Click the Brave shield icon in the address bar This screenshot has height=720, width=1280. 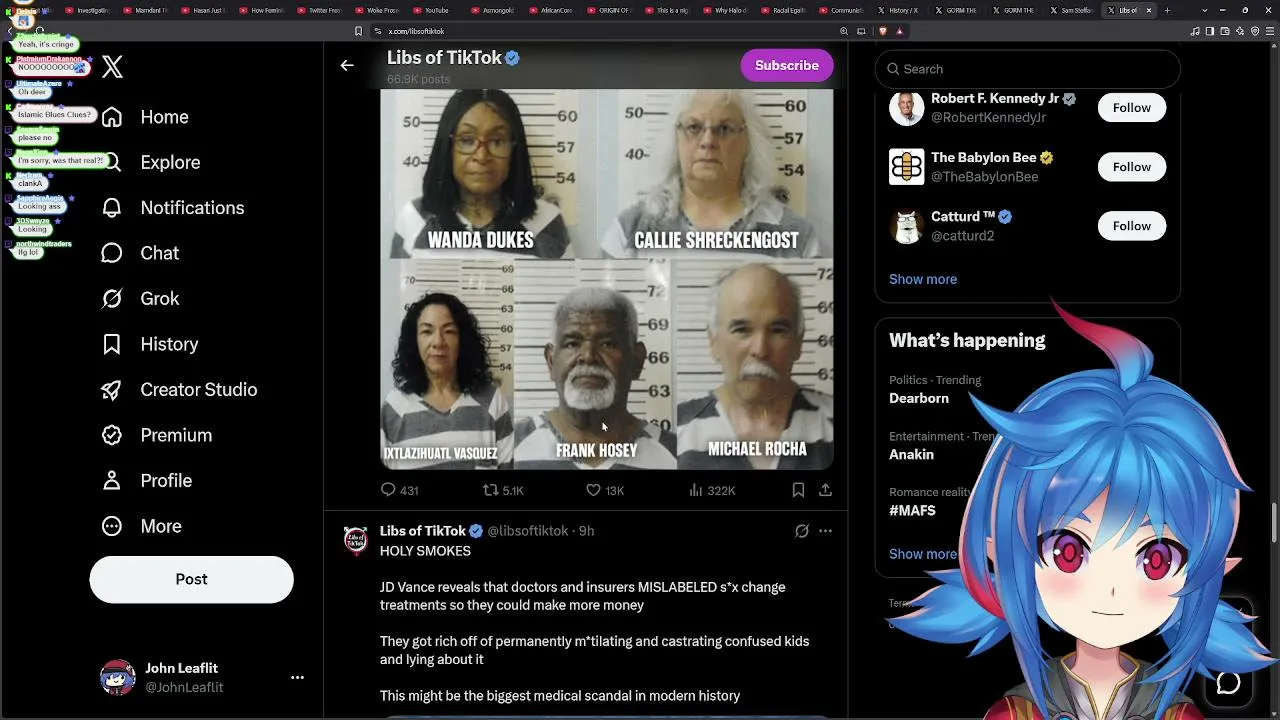pyautogui.click(x=882, y=31)
